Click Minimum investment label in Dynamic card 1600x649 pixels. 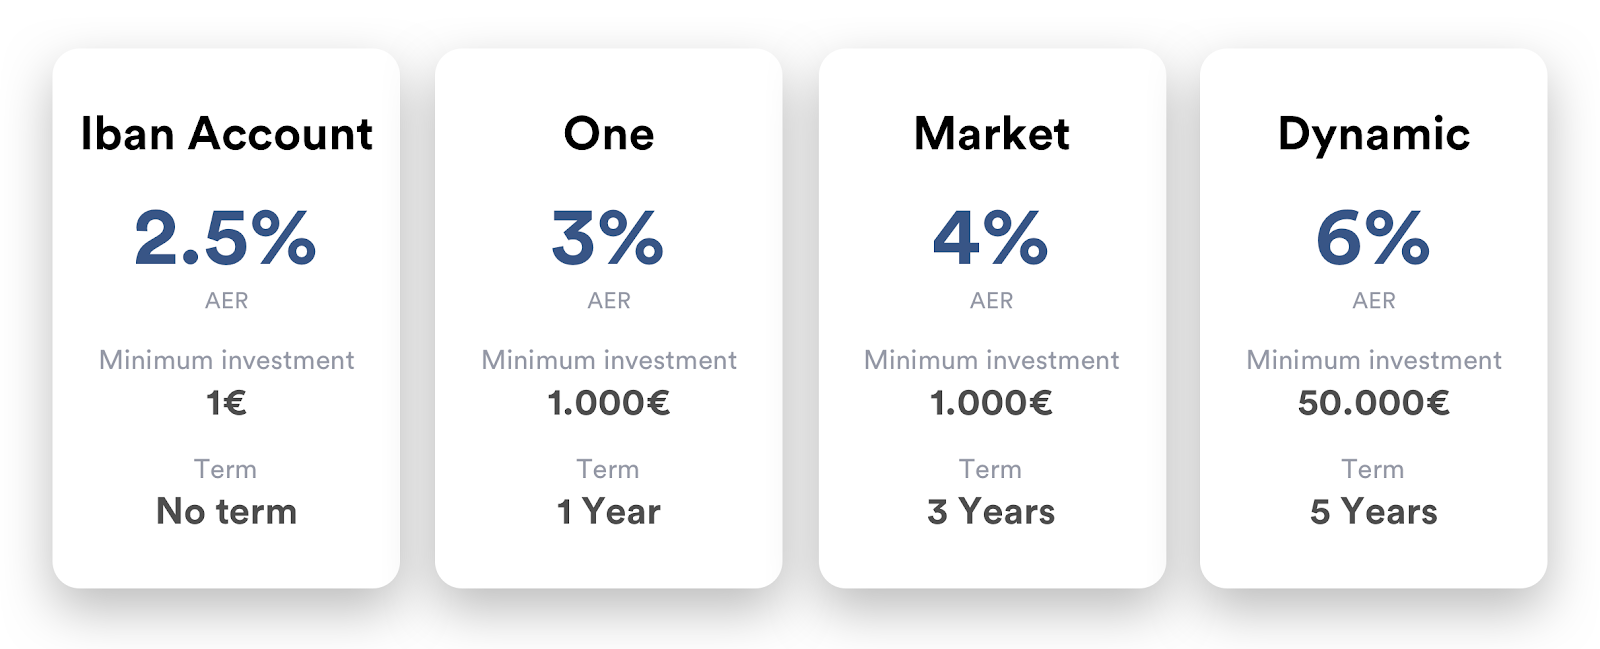coord(1374,360)
